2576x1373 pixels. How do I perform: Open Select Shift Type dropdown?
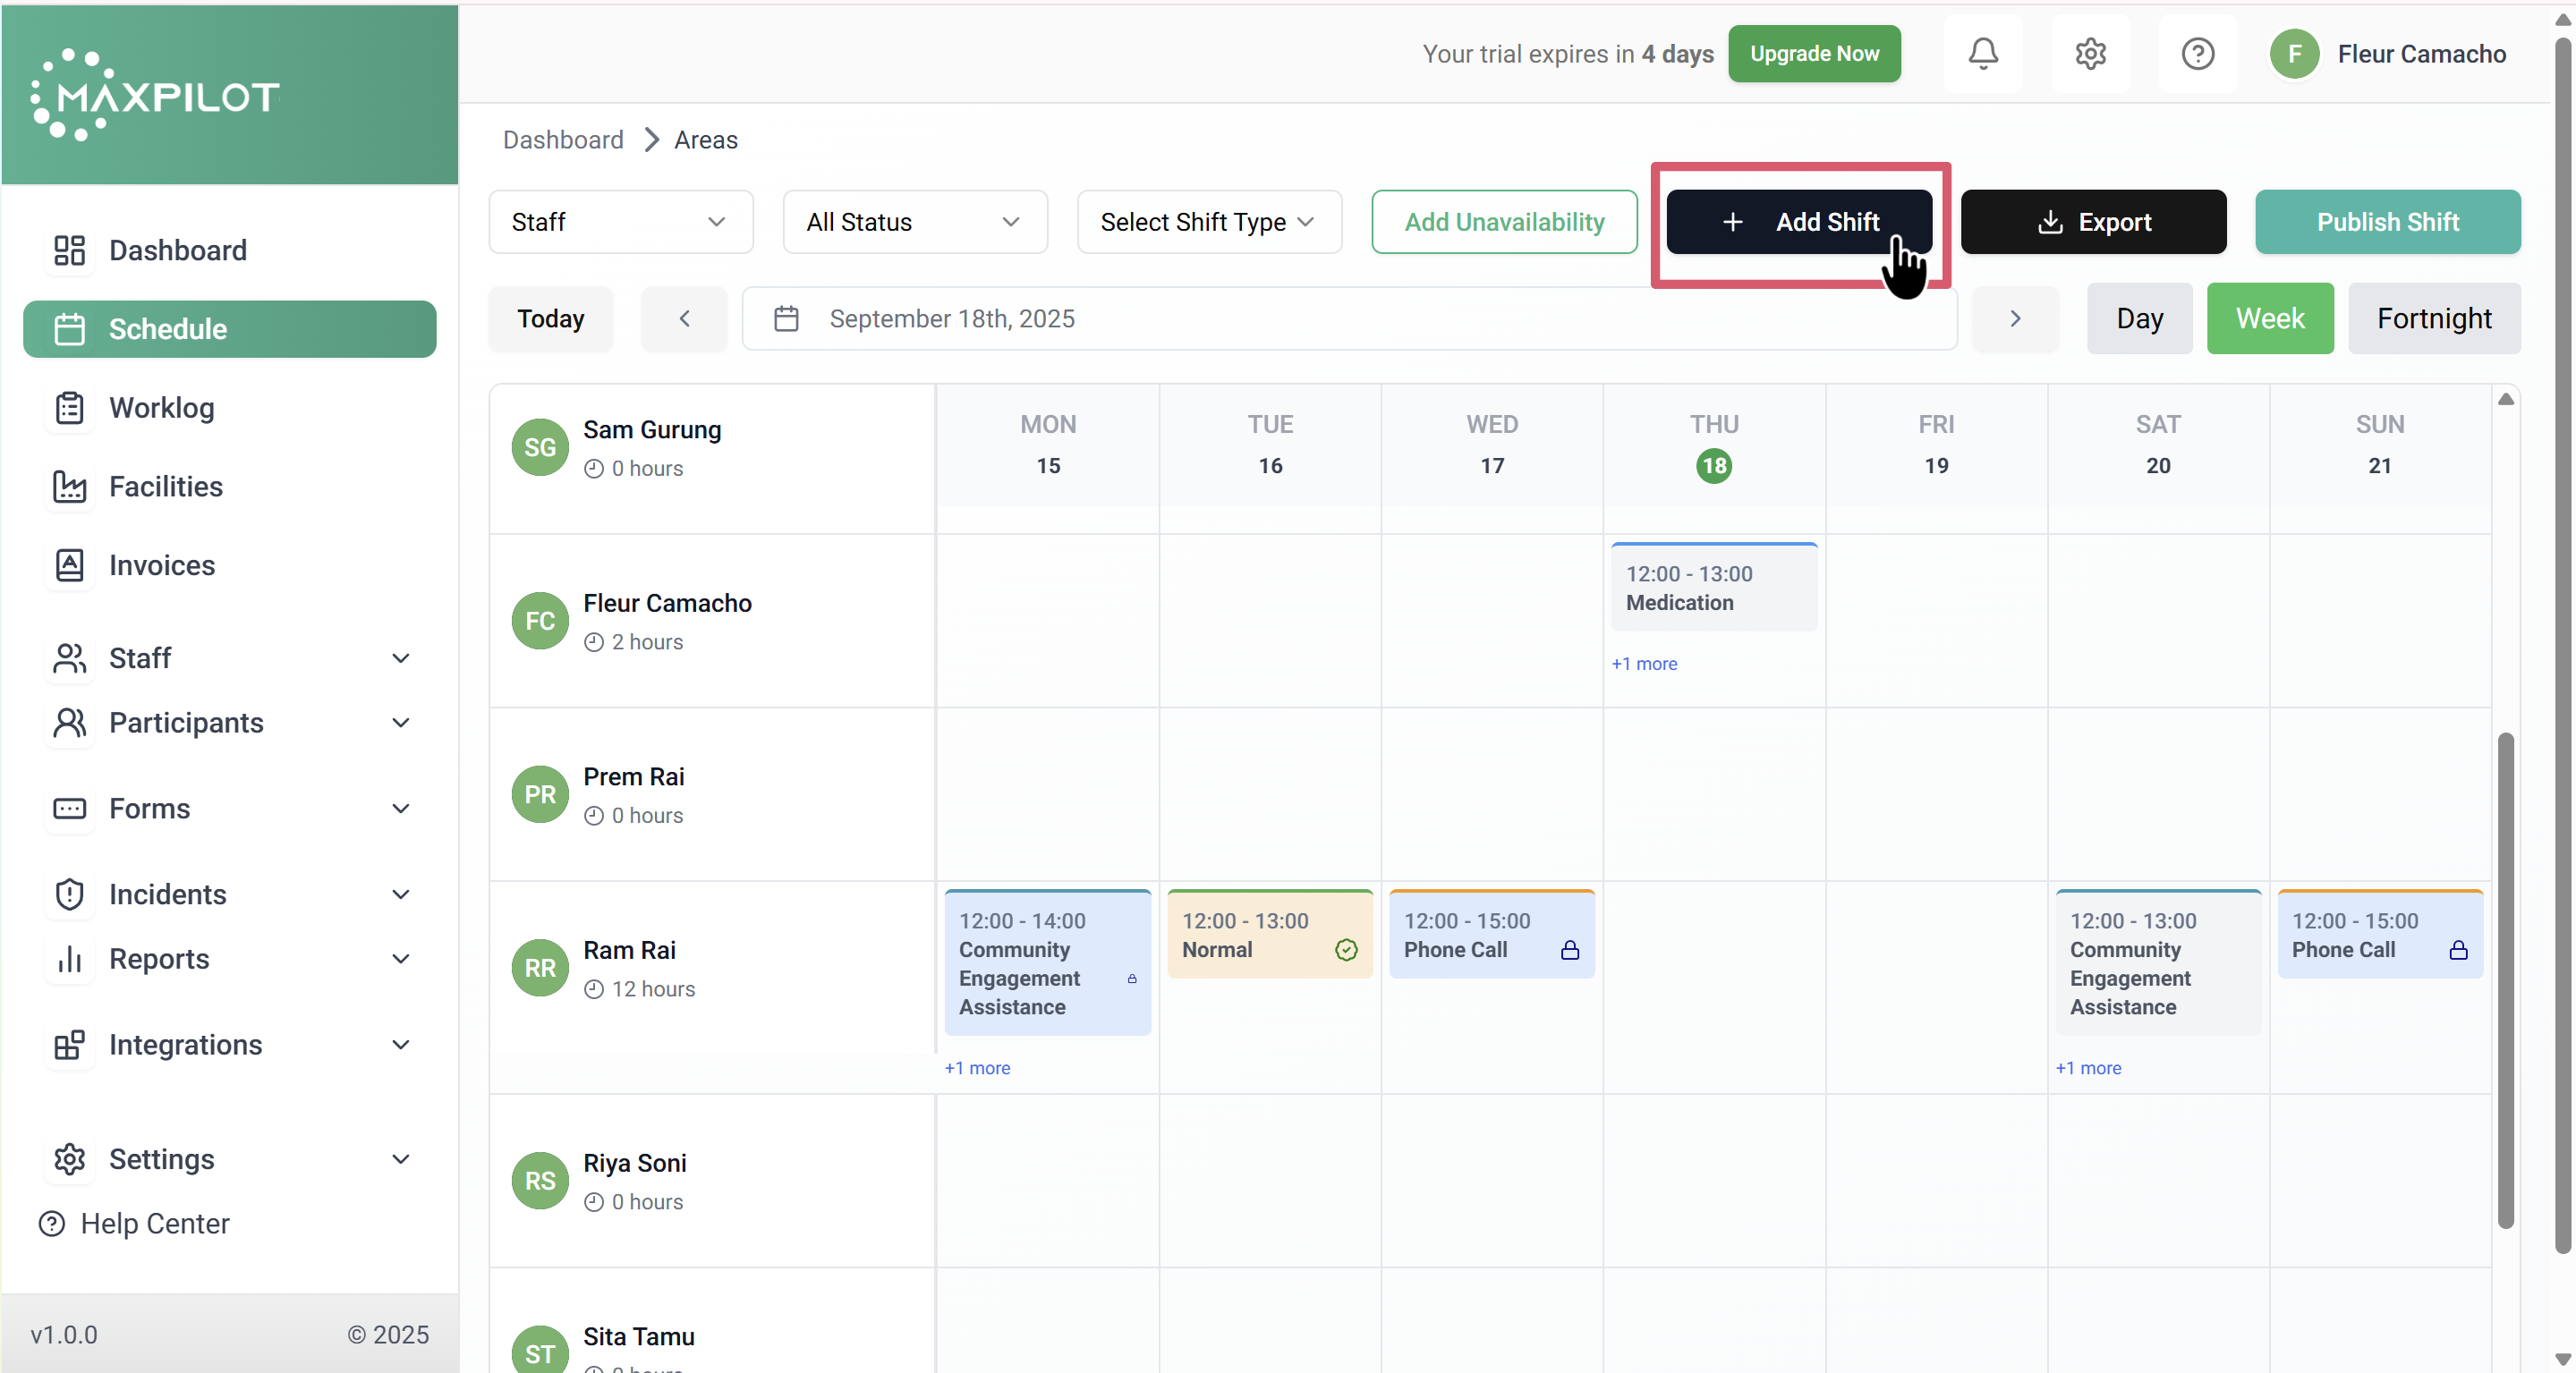[x=1208, y=221]
